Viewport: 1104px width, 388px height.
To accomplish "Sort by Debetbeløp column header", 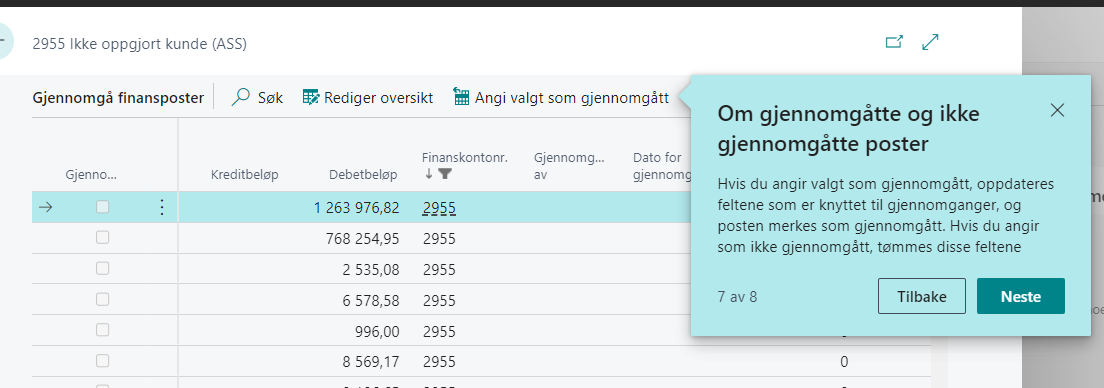I will click(363, 175).
